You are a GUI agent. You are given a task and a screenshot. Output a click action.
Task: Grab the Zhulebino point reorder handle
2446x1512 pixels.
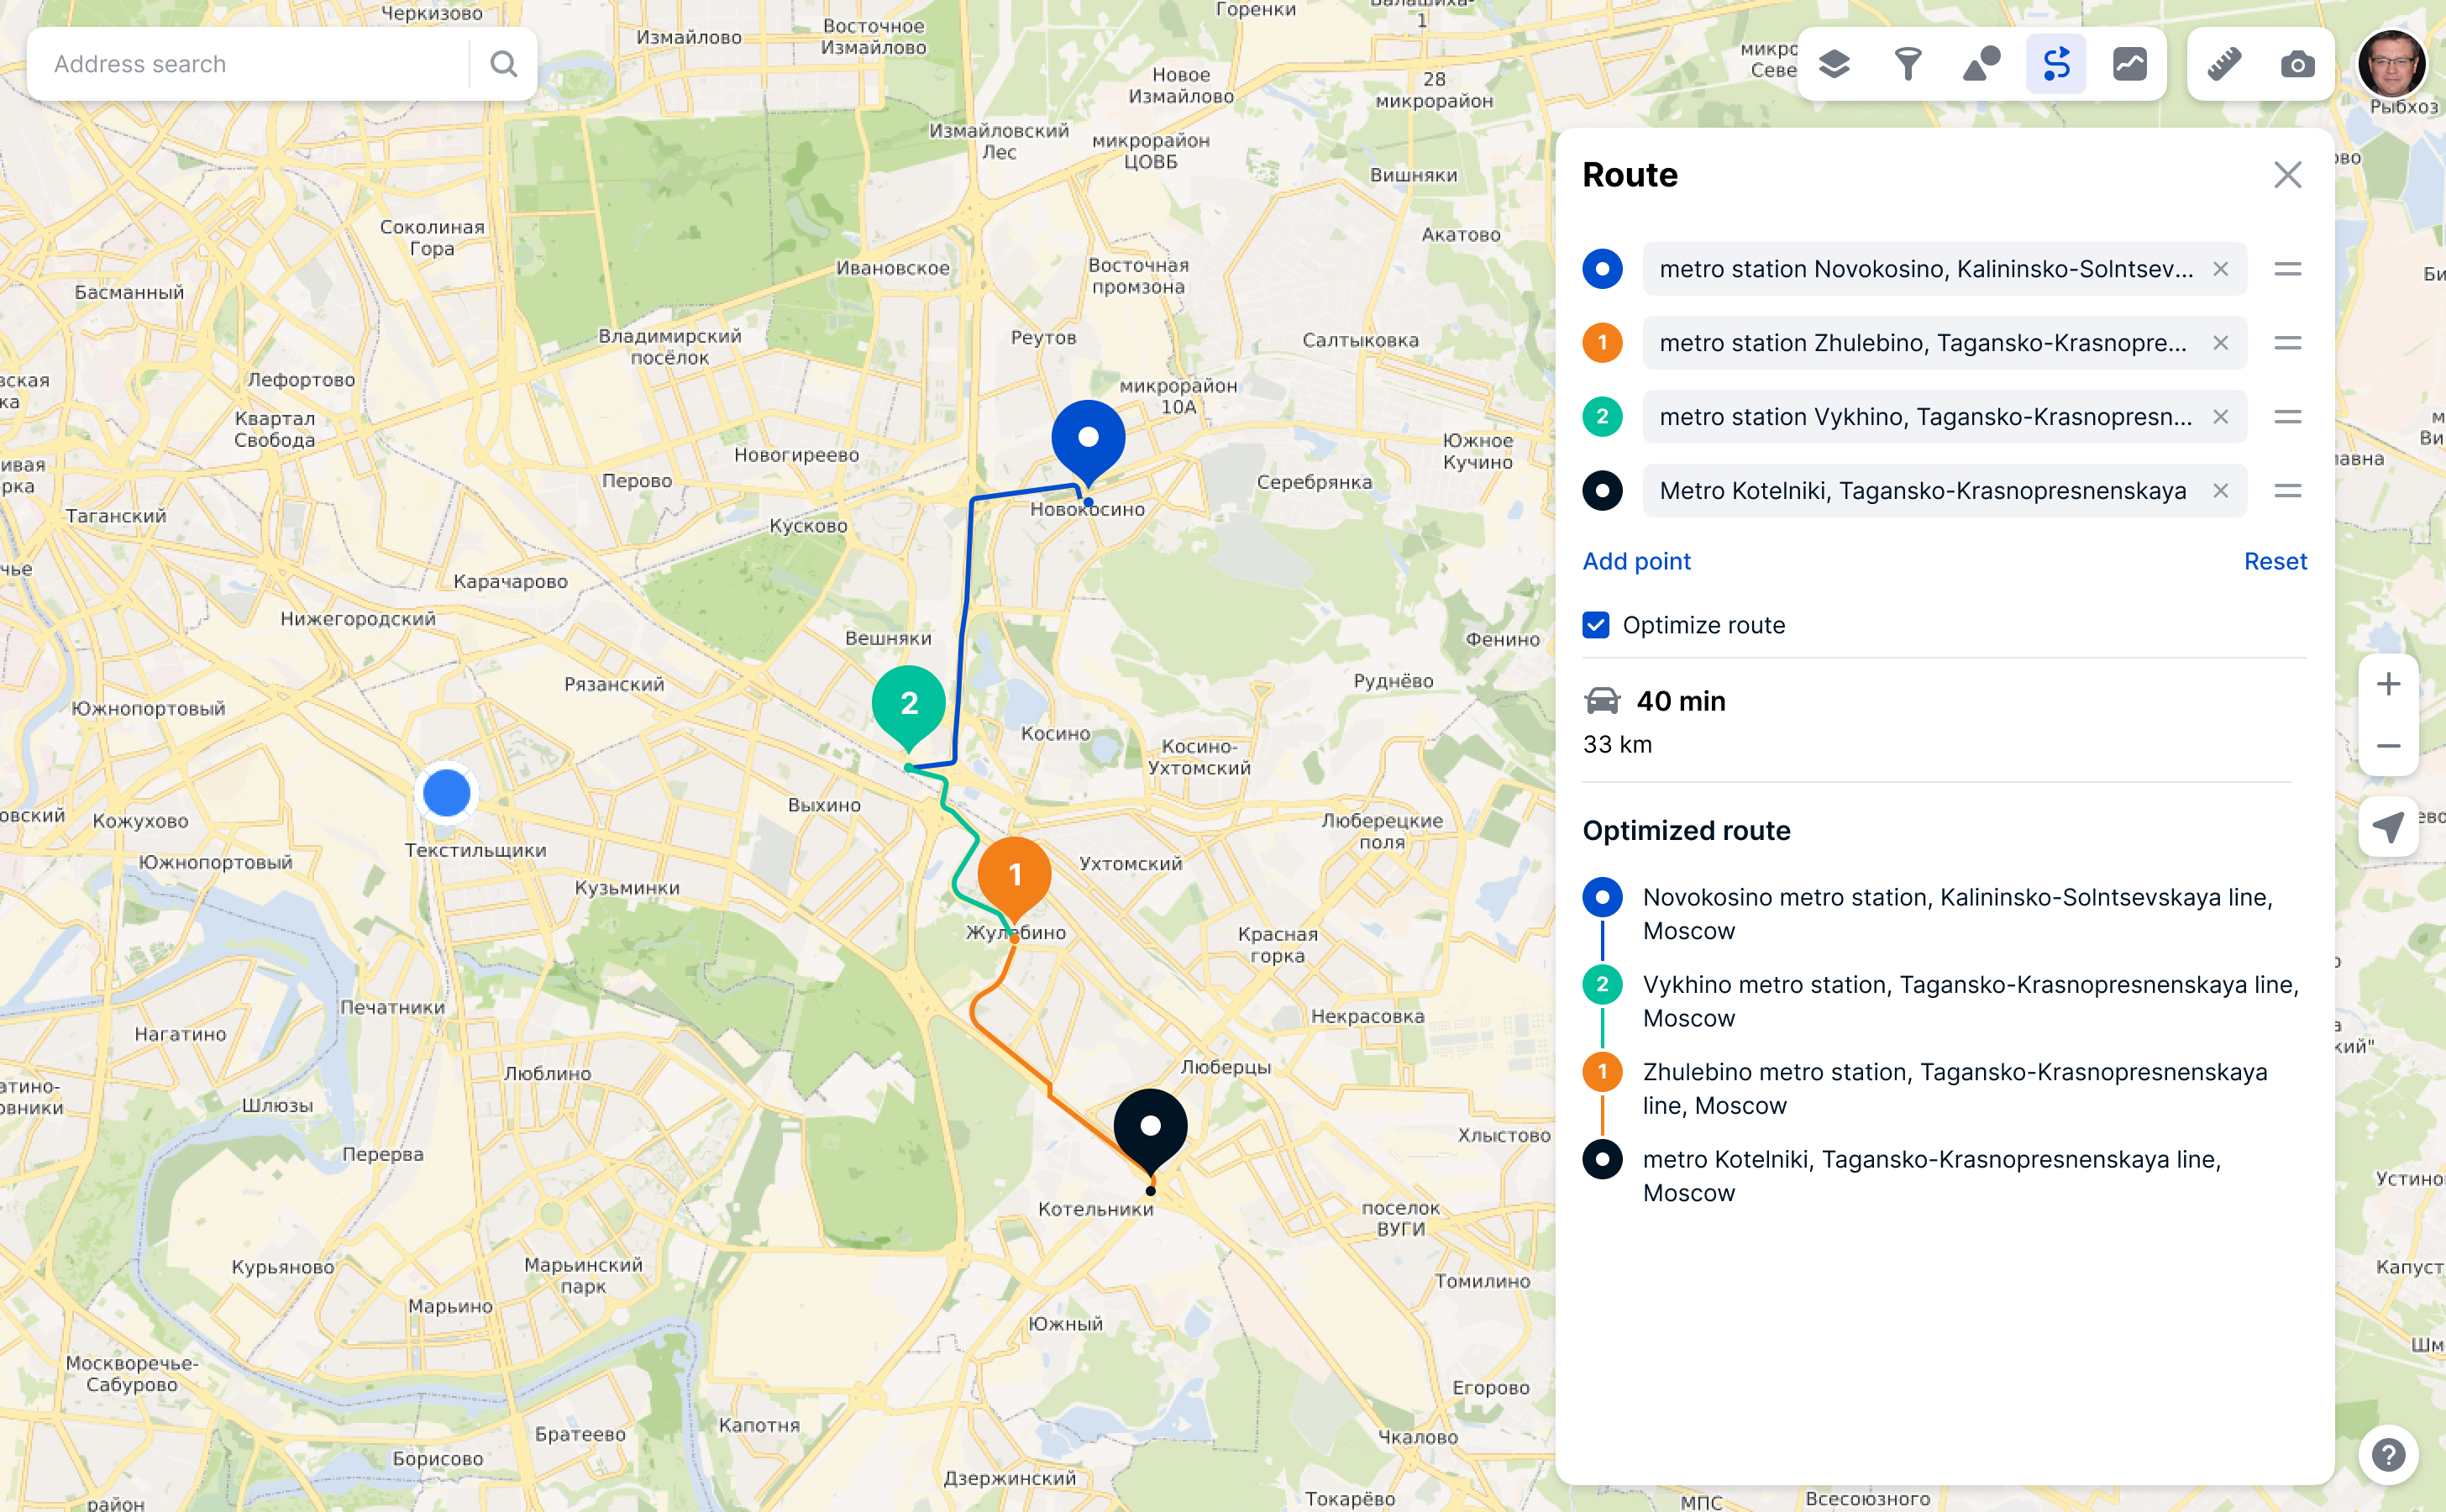tap(2288, 343)
